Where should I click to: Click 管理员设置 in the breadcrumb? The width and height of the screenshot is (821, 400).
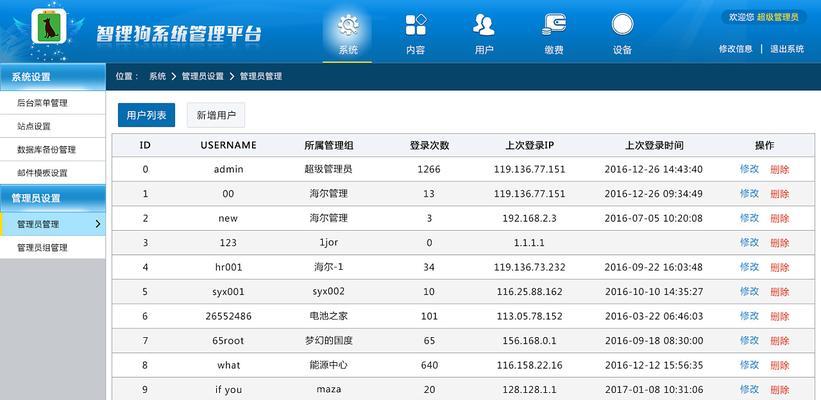tap(203, 76)
